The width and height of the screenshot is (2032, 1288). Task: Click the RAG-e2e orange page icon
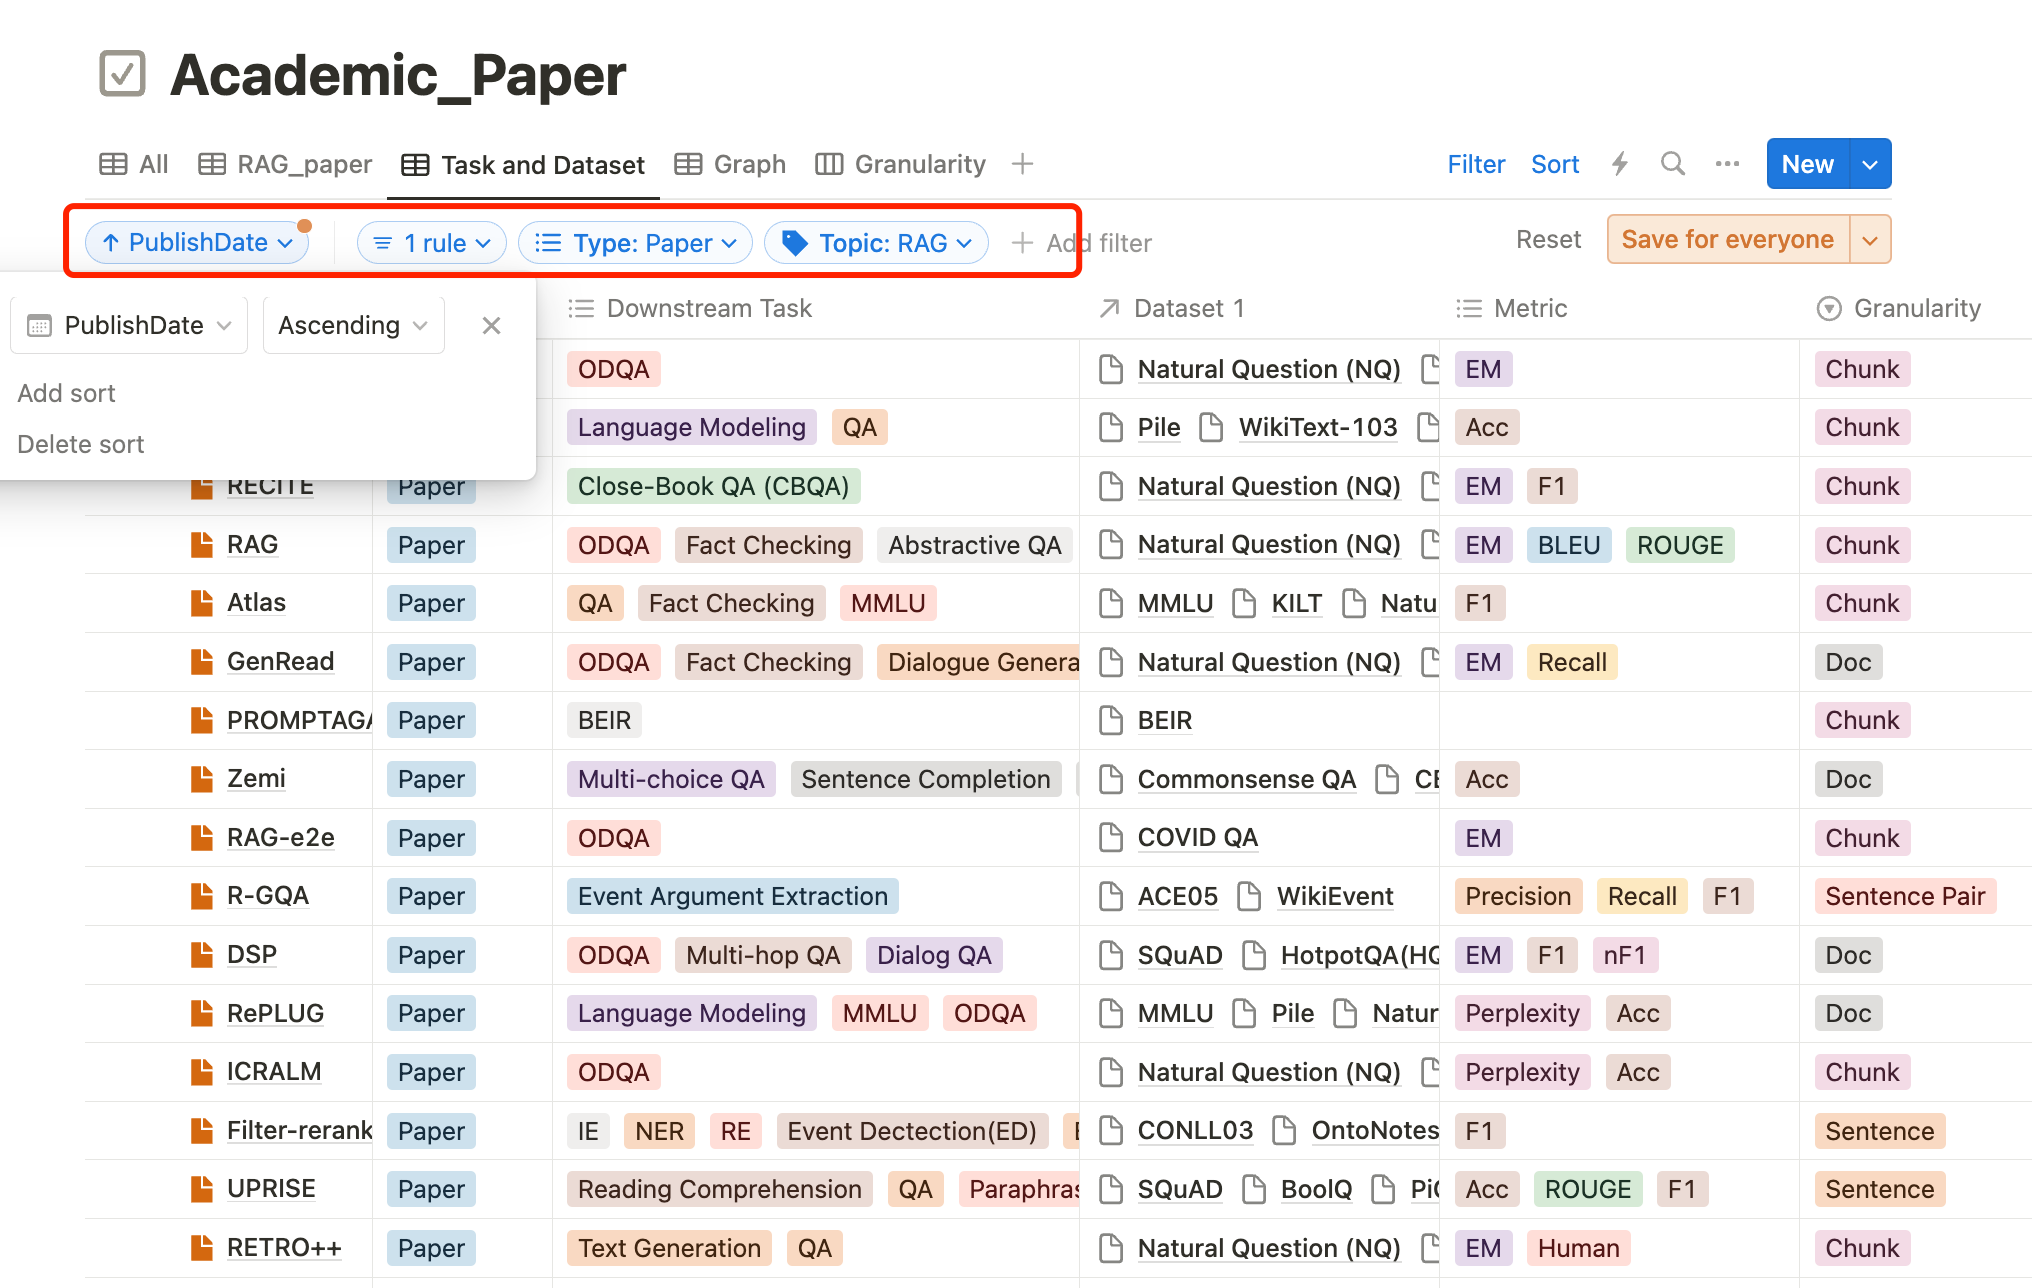[202, 838]
